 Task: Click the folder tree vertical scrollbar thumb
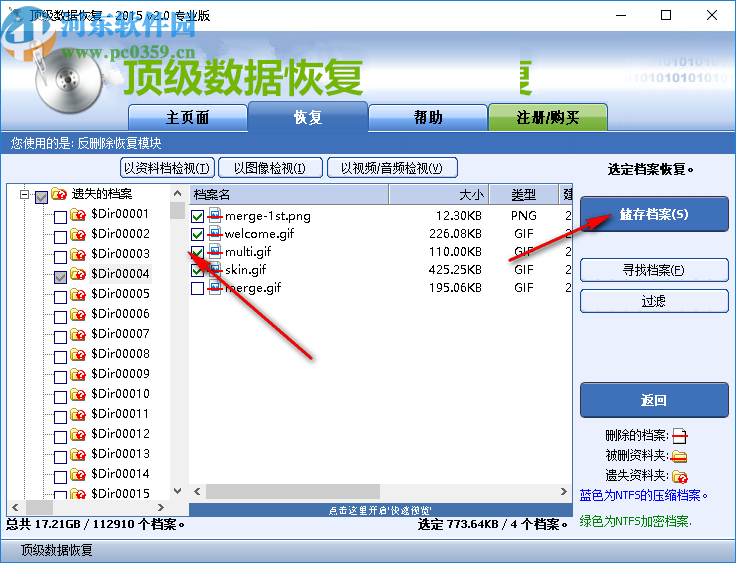point(177,210)
